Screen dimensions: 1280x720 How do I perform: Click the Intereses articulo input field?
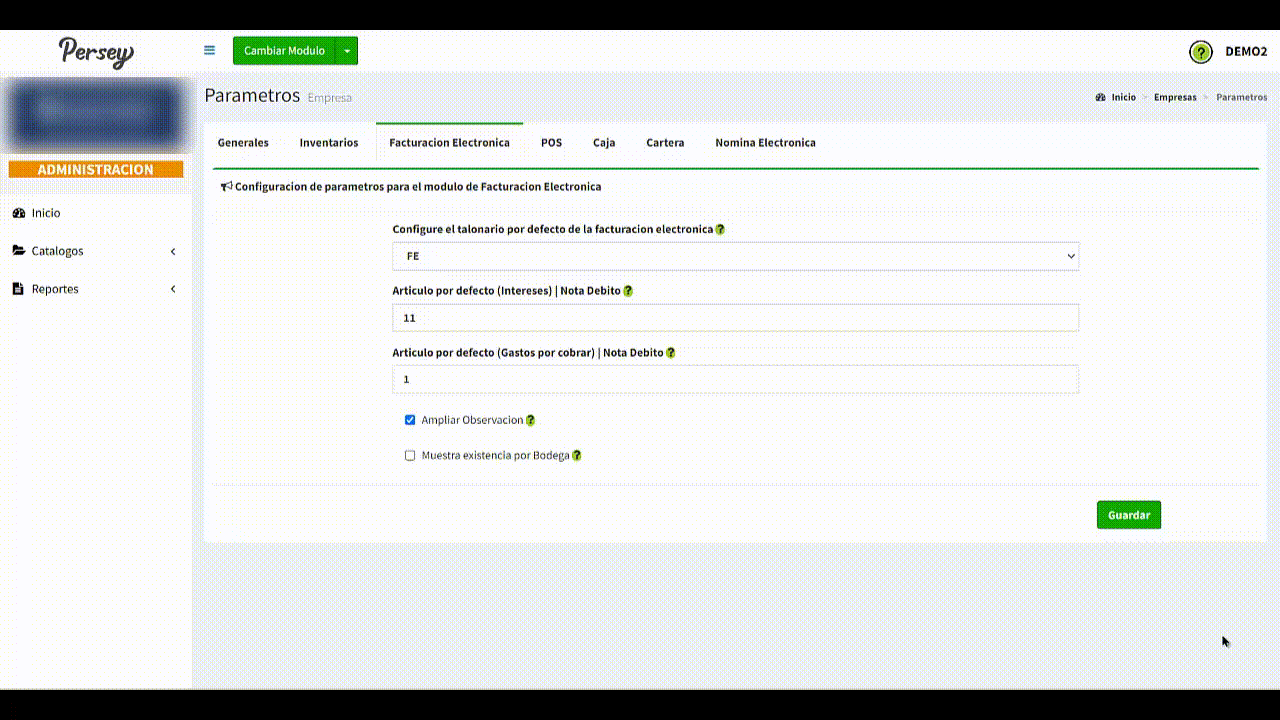[735, 318]
